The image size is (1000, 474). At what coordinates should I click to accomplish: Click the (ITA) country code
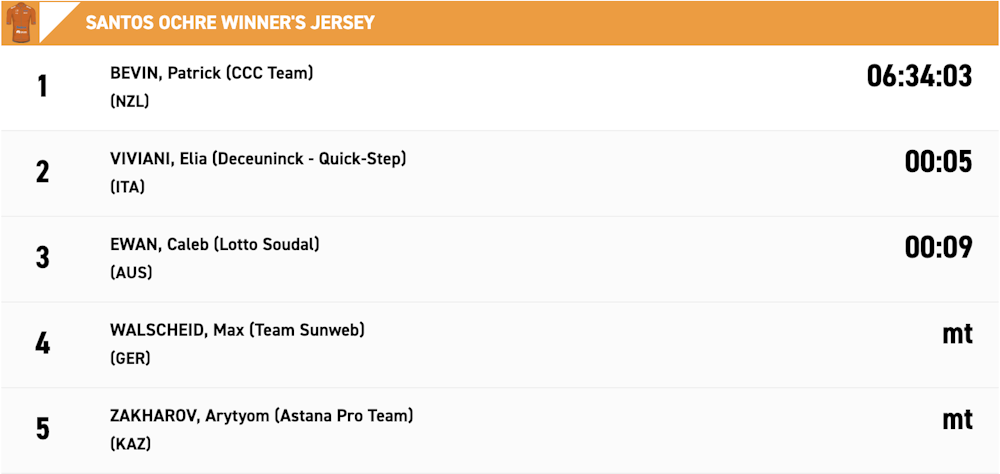coord(128,187)
